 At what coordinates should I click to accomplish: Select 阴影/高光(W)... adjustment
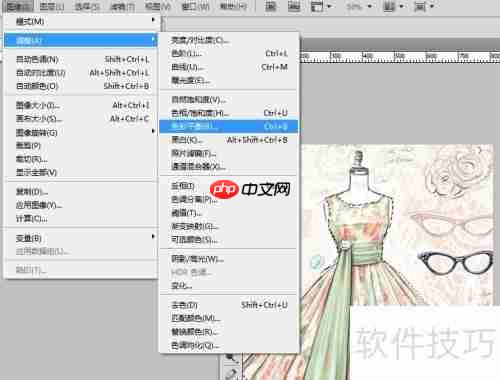tap(229, 259)
